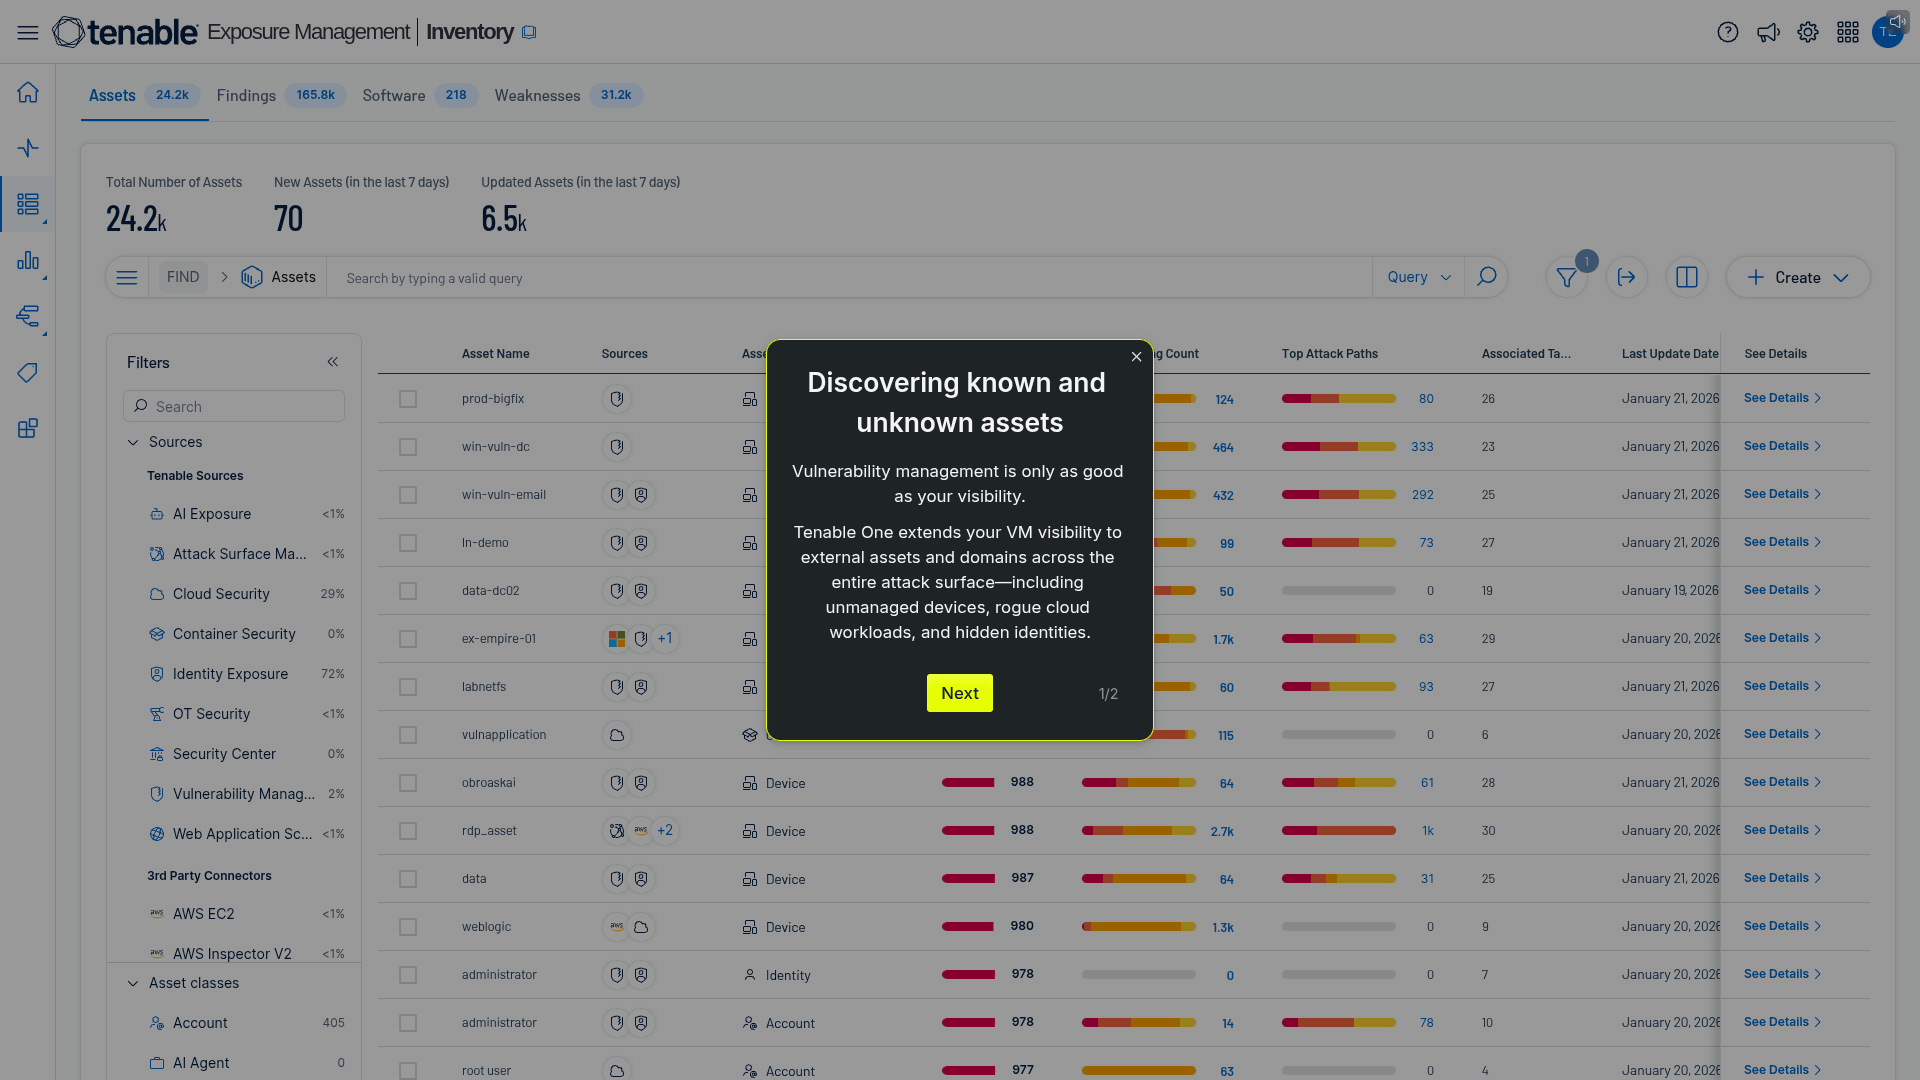Click the red exposure score bar for obroaskai

pyautogui.click(x=968, y=783)
